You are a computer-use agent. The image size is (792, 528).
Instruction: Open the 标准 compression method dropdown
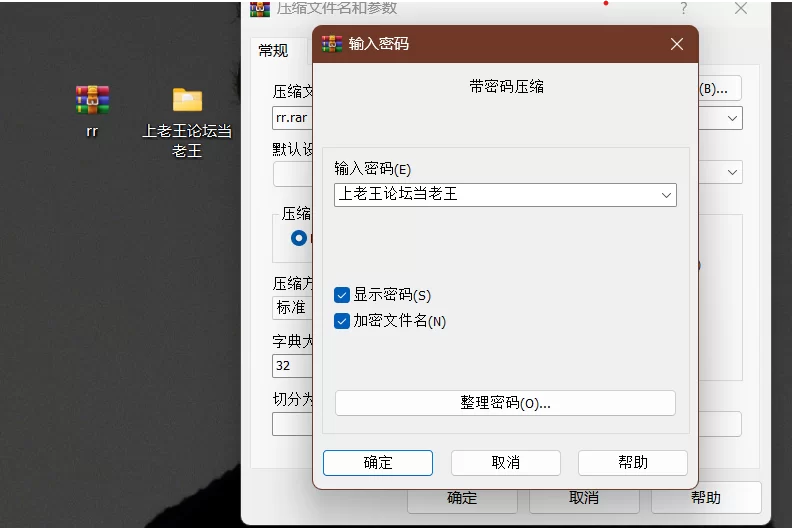pos(293,307)
